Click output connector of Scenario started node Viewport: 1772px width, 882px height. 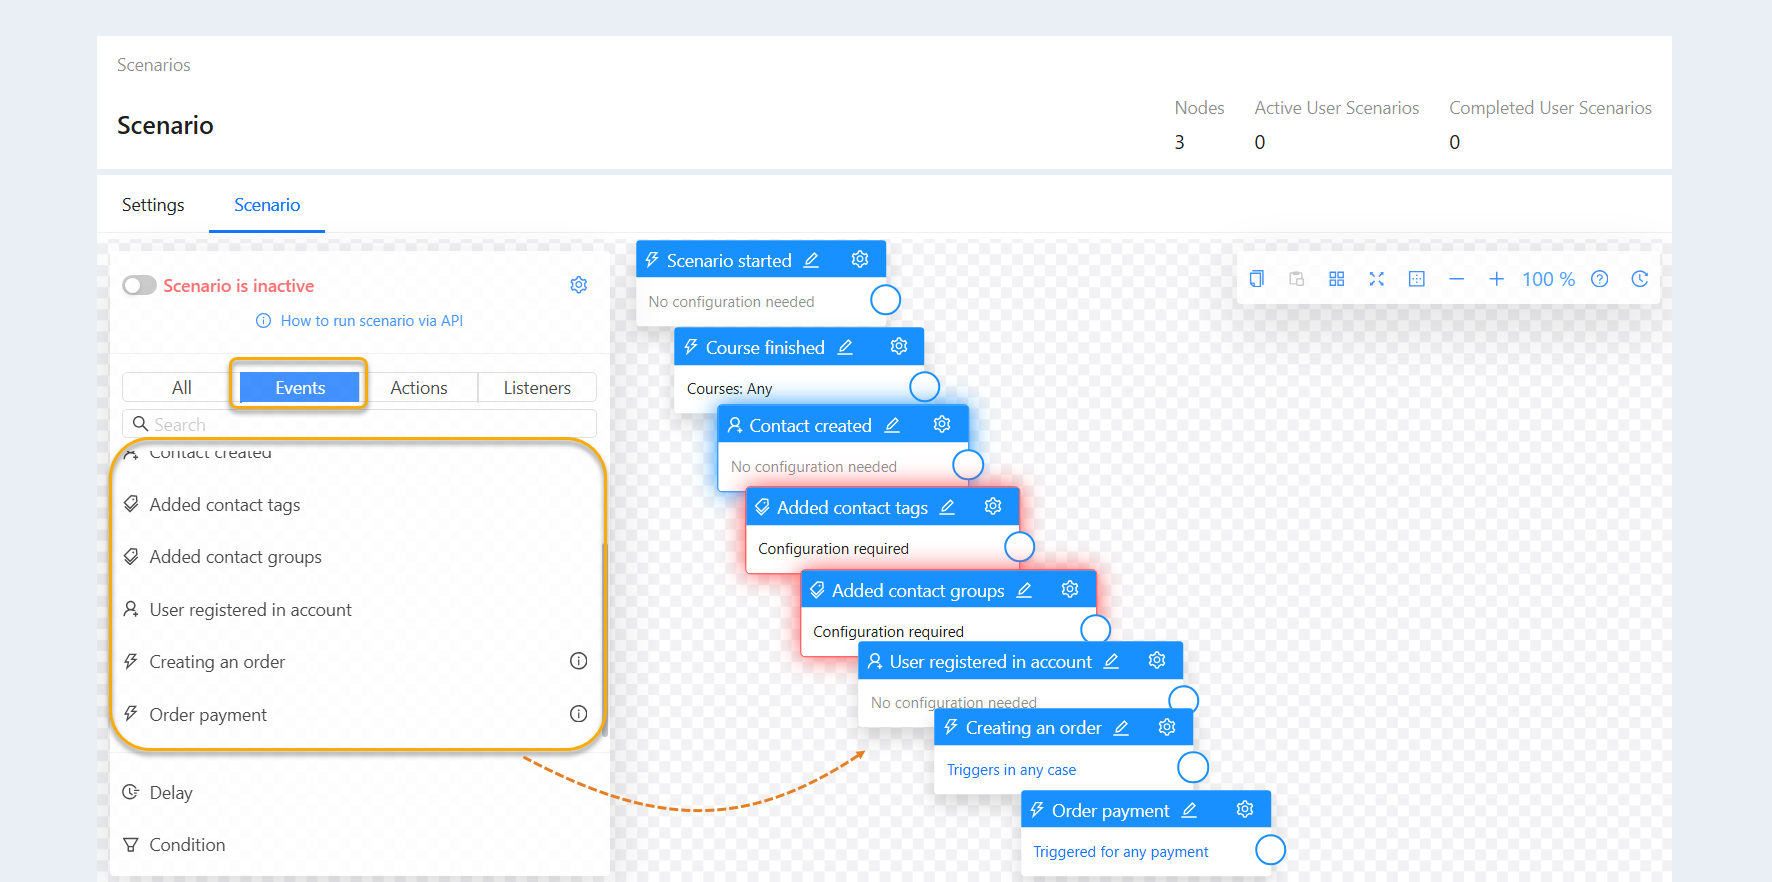tap(885, 299)
